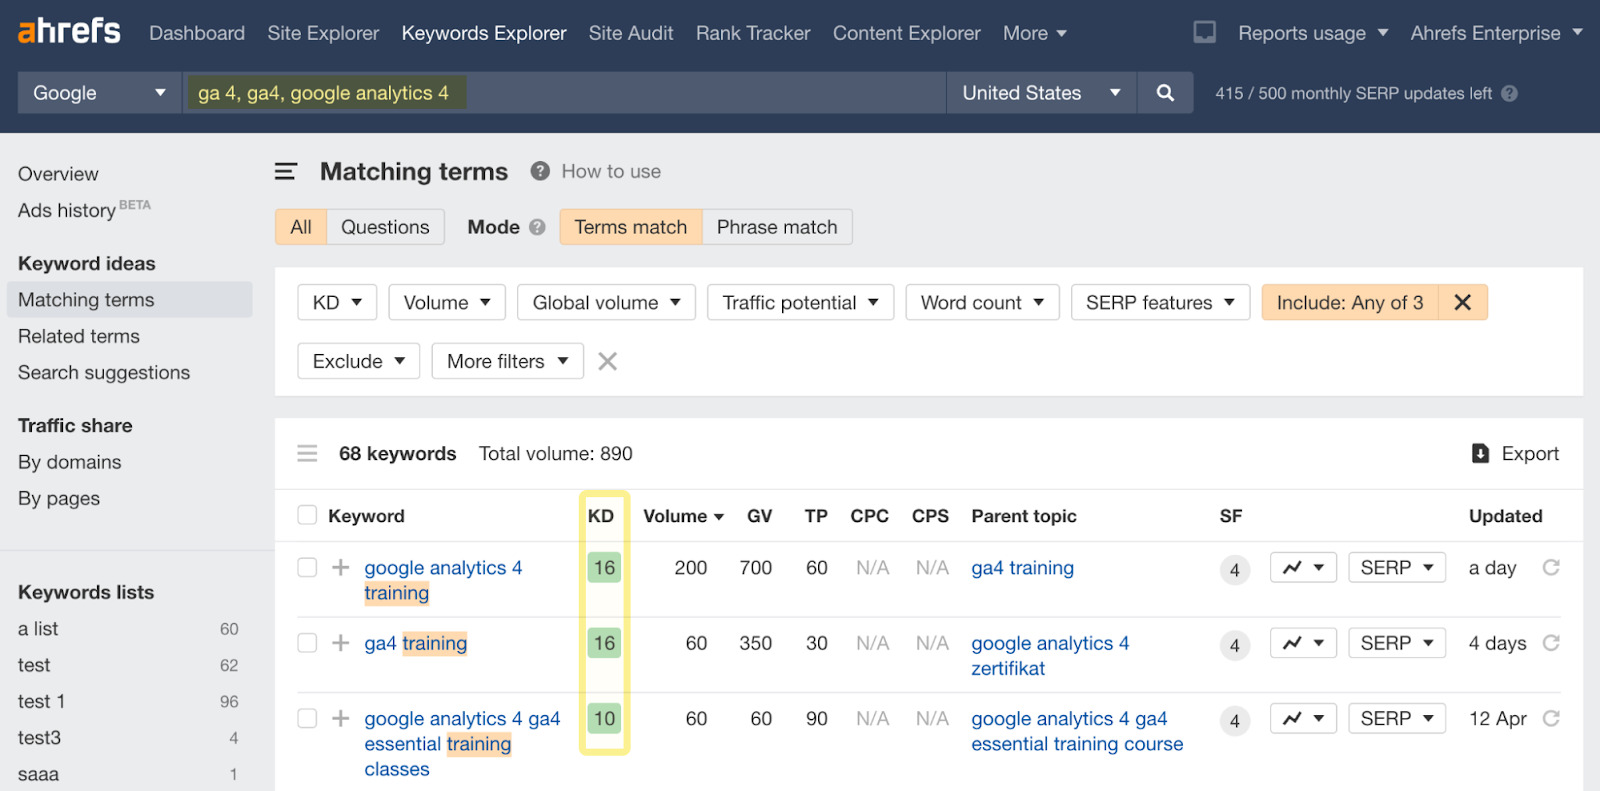
Task: Click SF badge for essential training classes row
Action: [x=1235, y=720]
